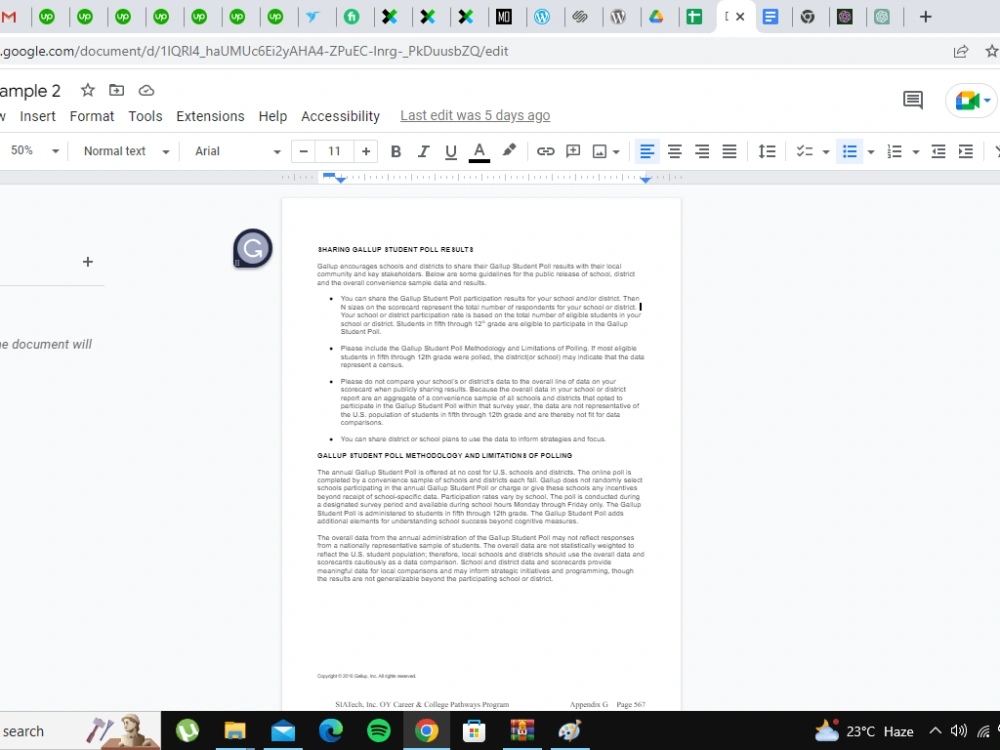Insert a checklist
The image size is (1000, 750).
(x=804, y=151)
